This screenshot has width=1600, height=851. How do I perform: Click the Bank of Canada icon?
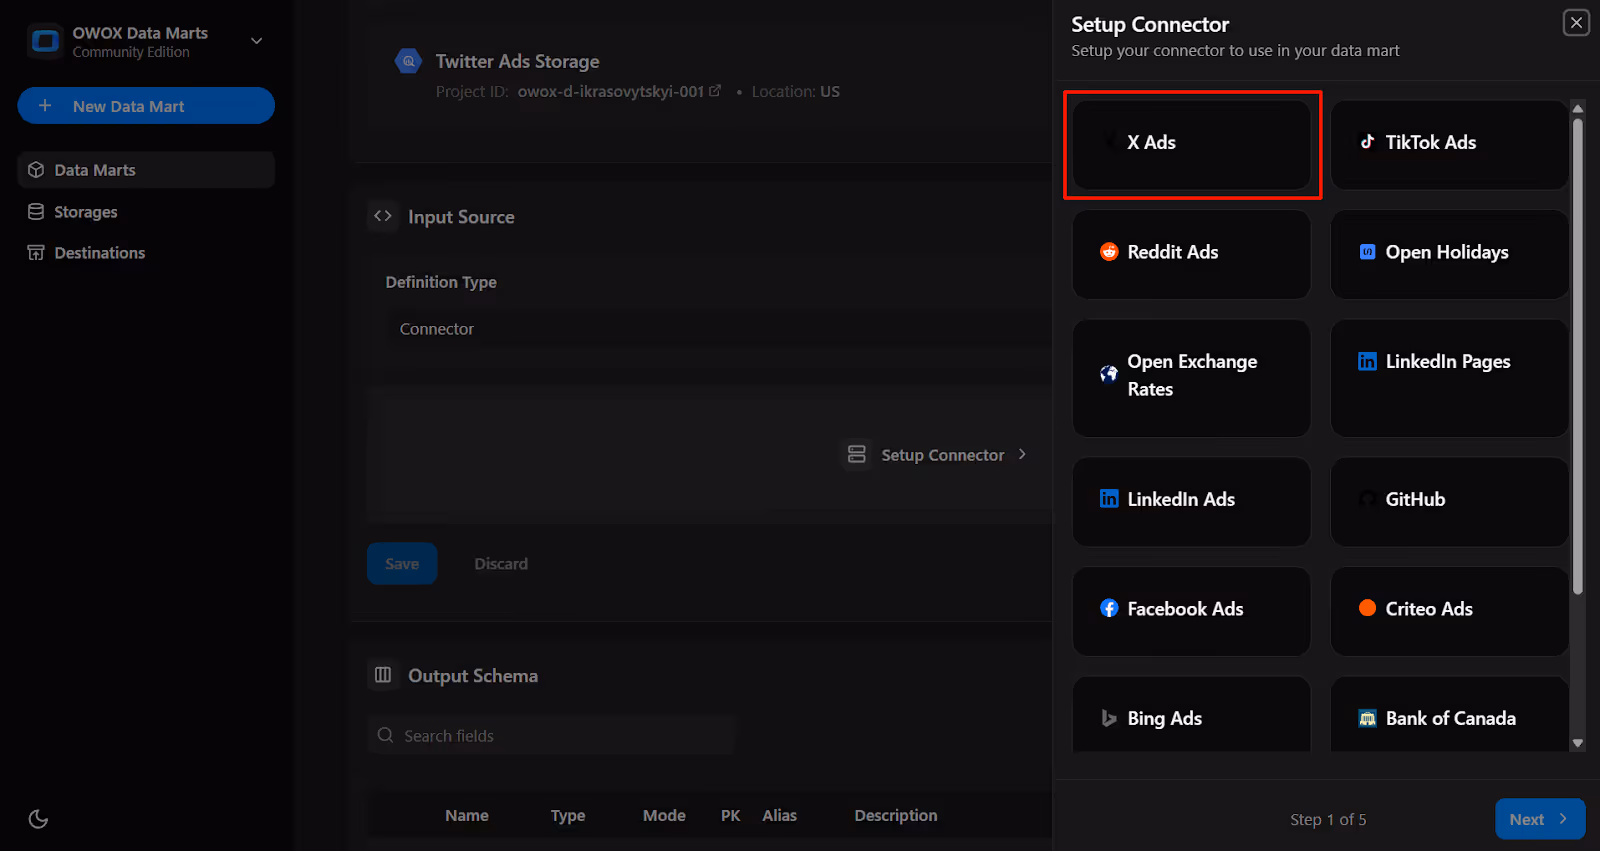coord(1367,718)
